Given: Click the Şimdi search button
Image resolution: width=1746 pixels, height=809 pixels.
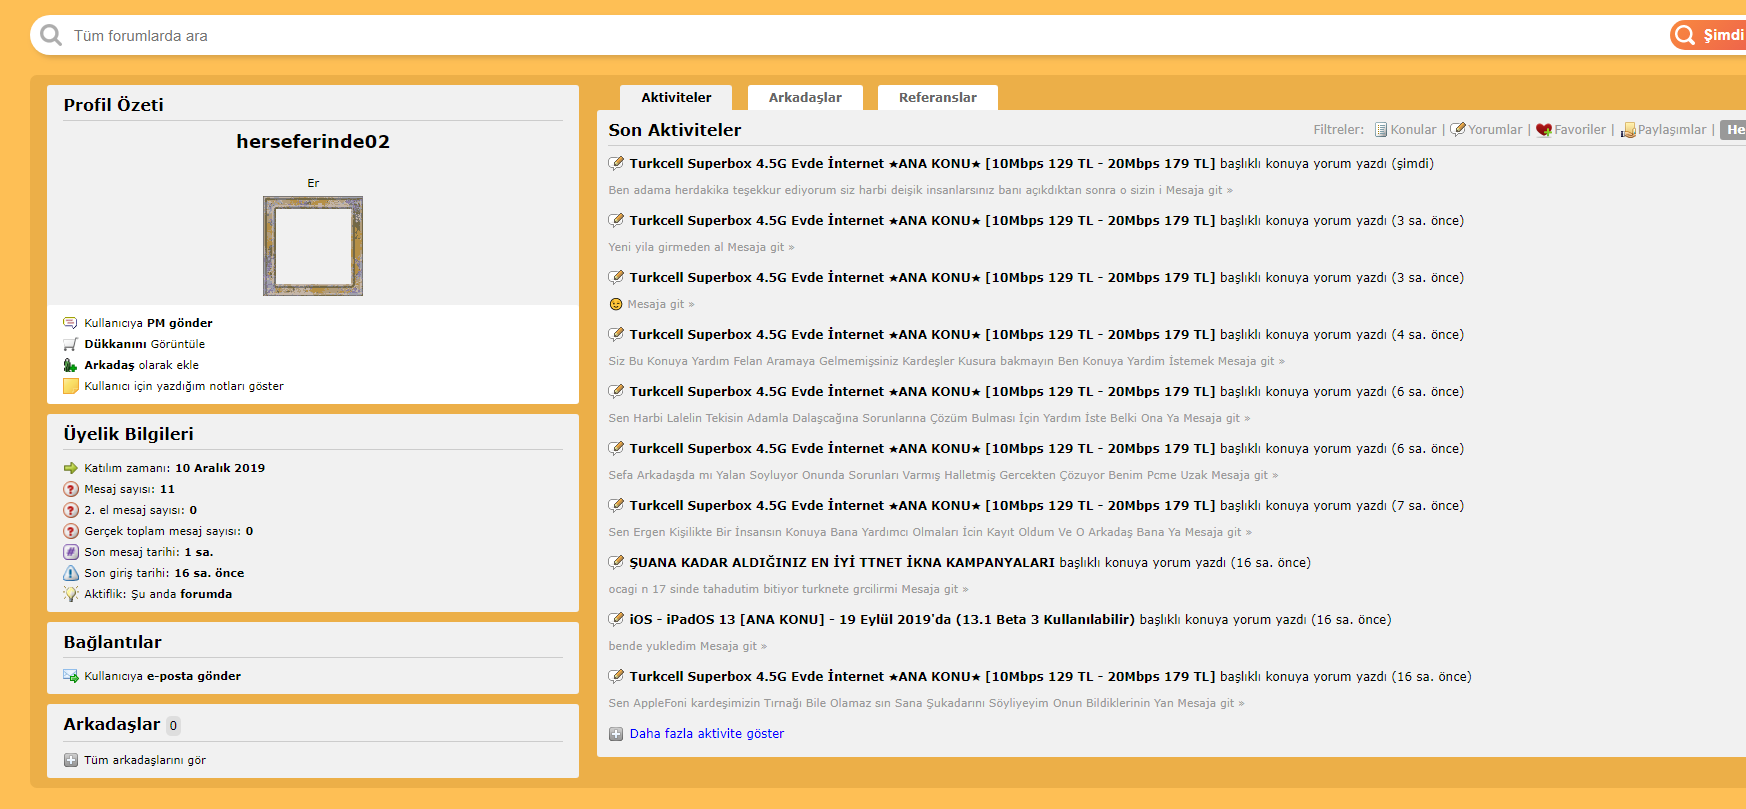Looking at the screenshot, I should [x=1709, y=35].
